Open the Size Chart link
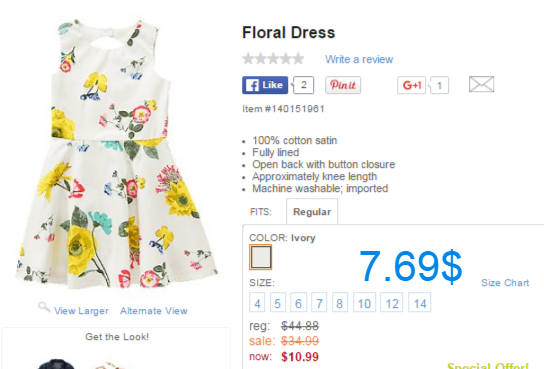The height and width of the screenshot is (369, 544). point(505,283)
